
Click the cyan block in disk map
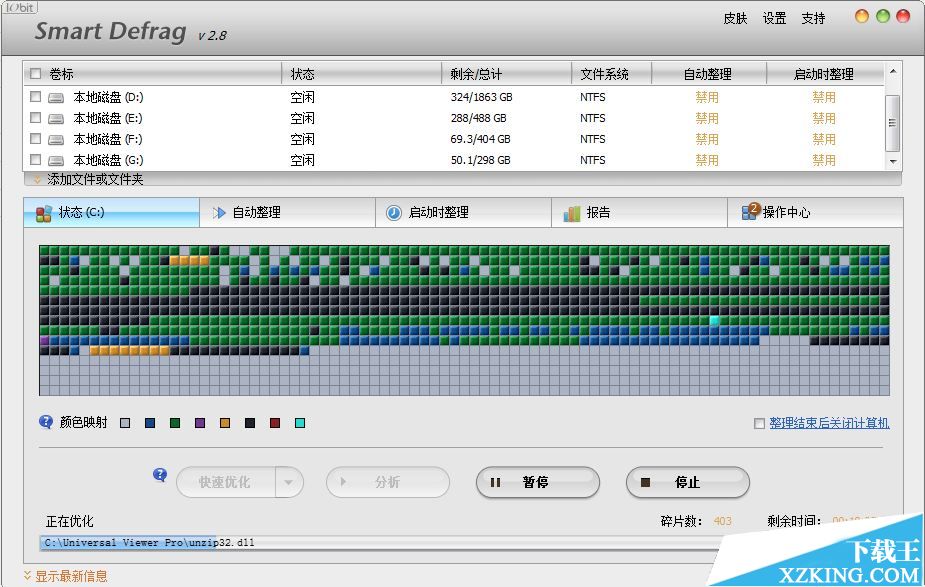pos(714,320)
